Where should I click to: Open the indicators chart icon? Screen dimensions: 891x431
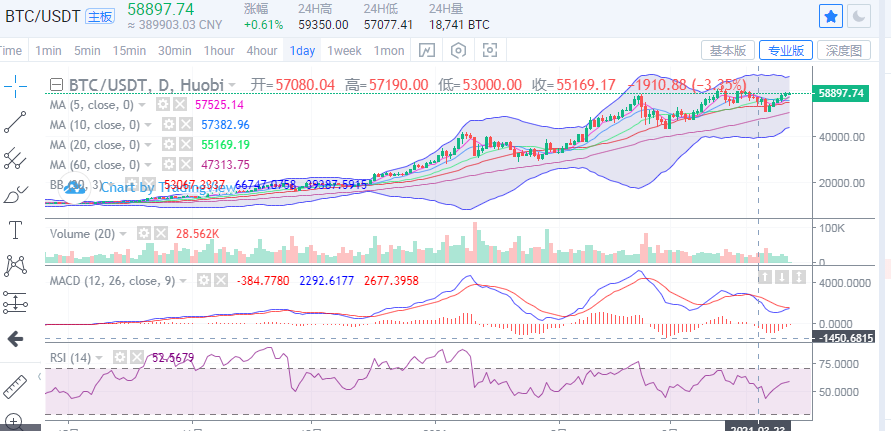tap(427, 51)
